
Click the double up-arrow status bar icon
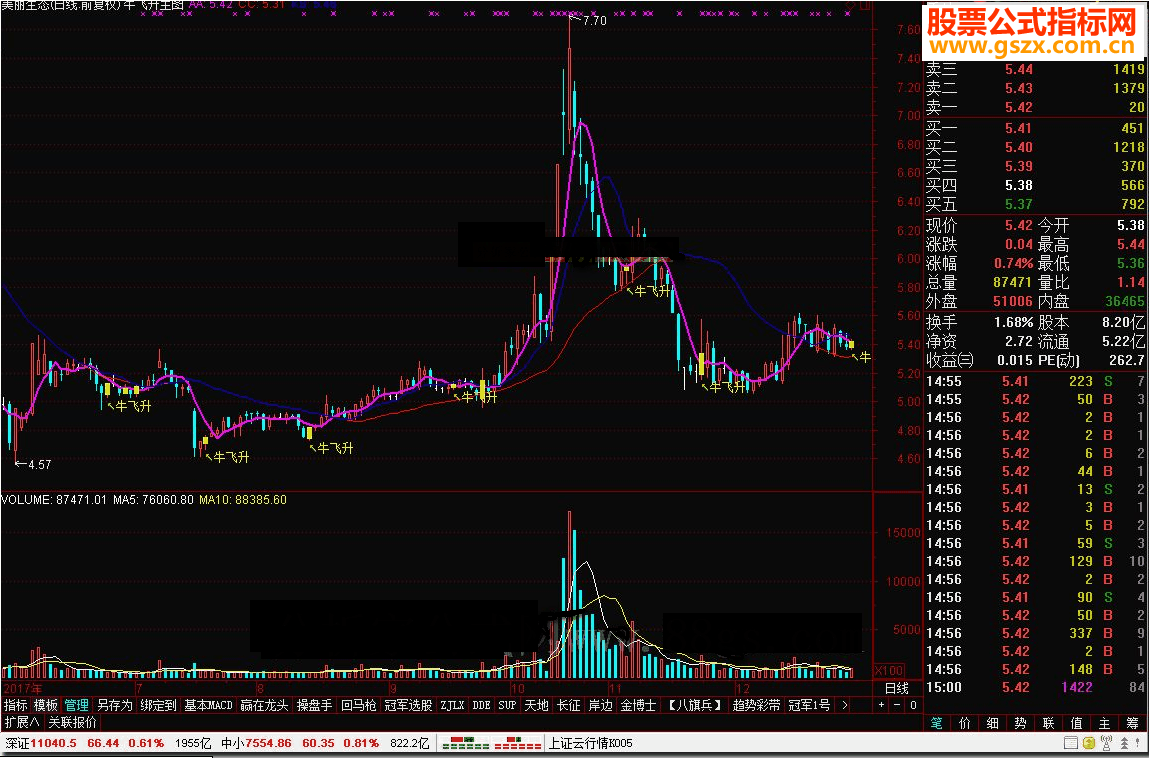1124,743
